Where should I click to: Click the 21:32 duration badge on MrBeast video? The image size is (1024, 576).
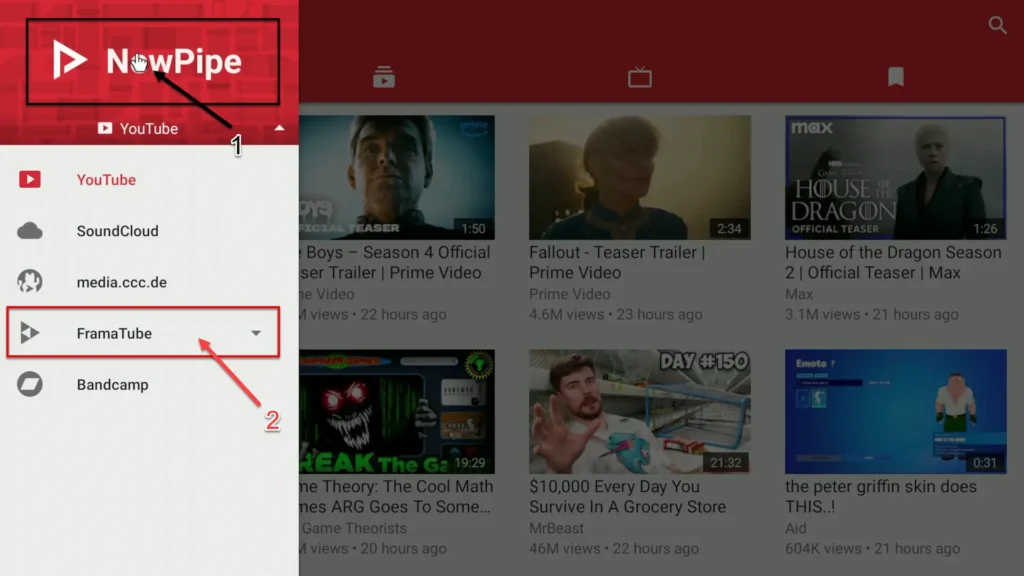726,462
